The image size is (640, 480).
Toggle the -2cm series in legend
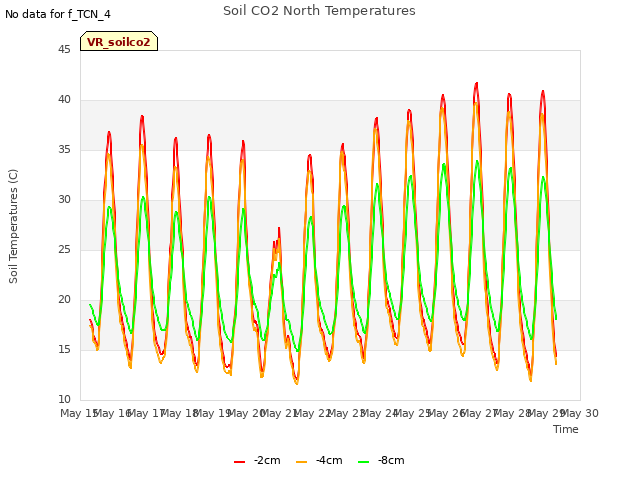click(258, 460)
